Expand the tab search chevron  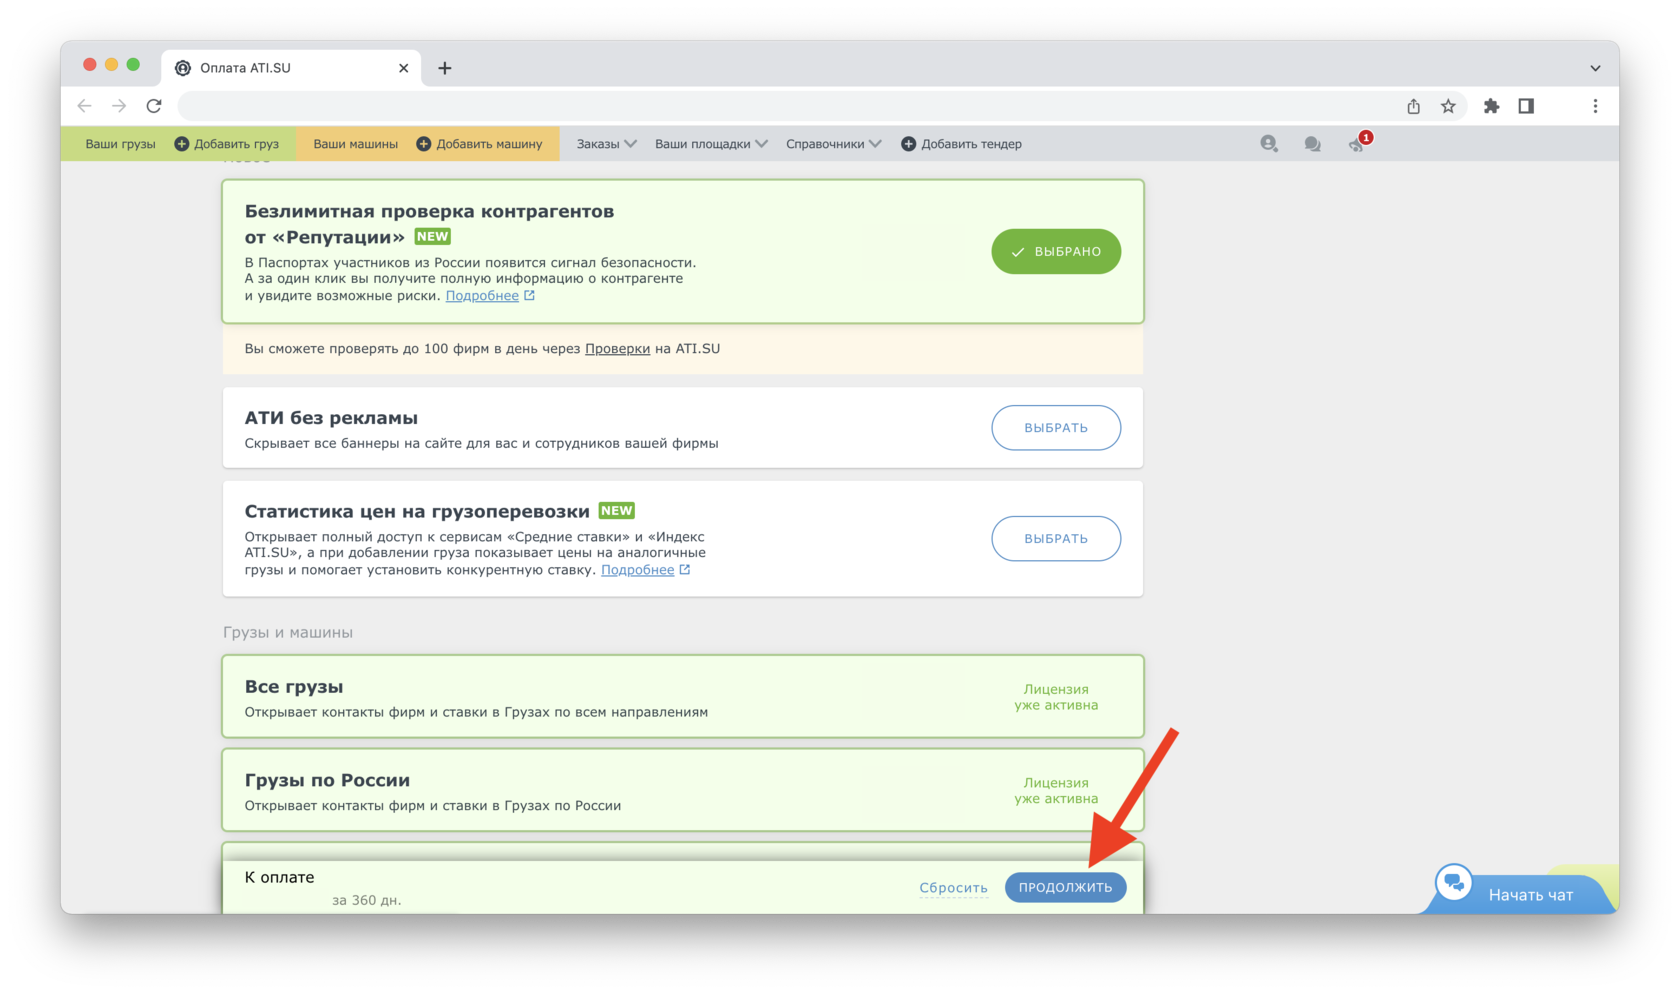(x=1595, y=68)
